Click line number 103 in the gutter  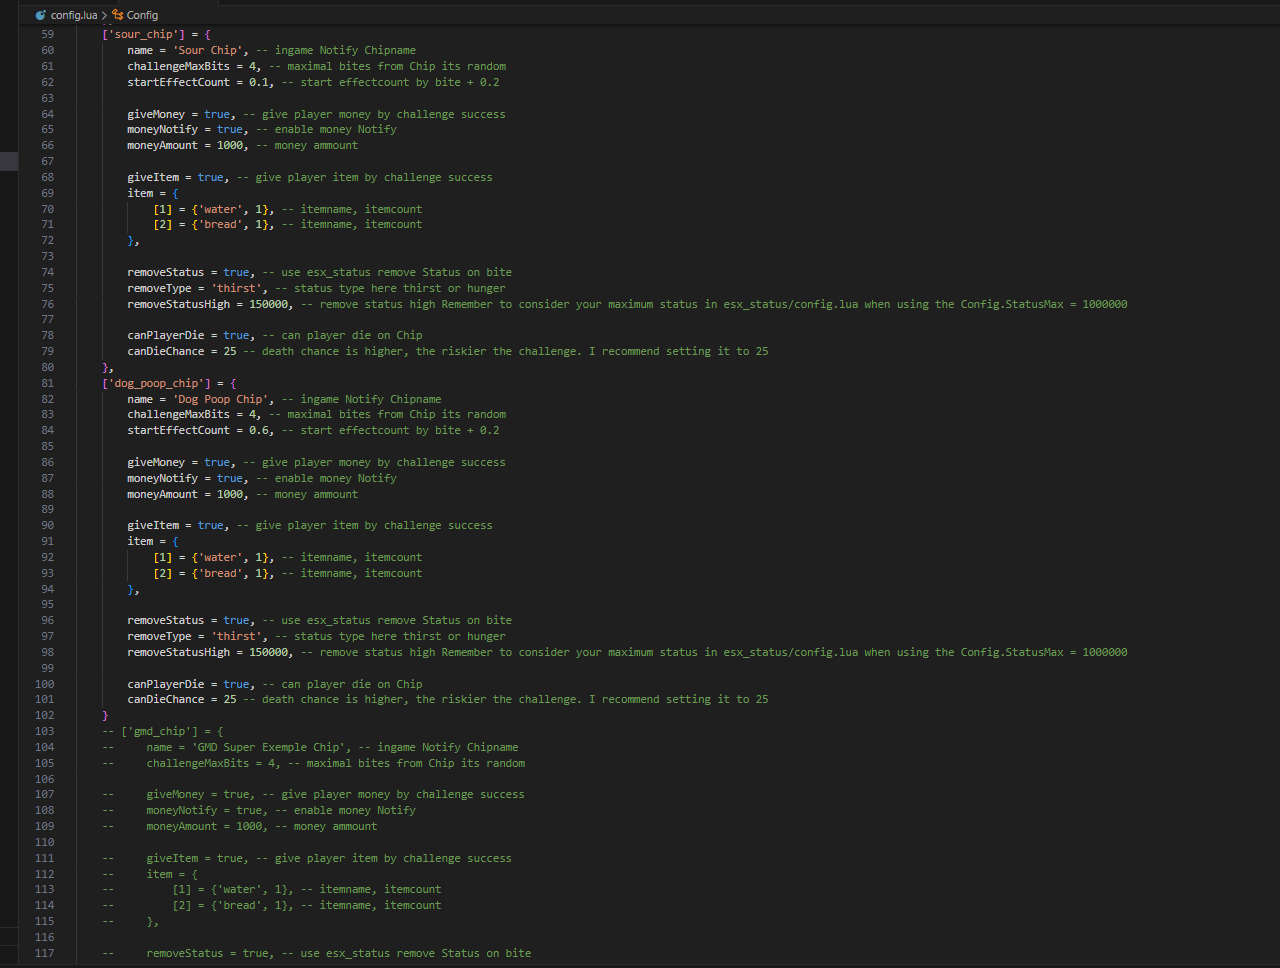[x=45, y=731]
